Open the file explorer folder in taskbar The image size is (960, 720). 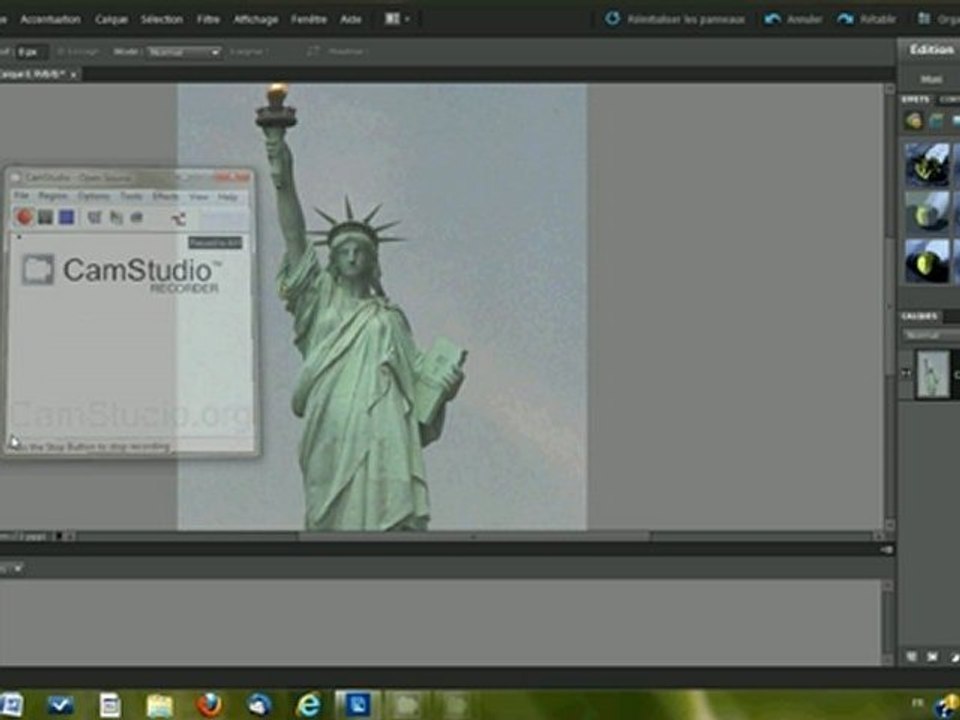160,705
